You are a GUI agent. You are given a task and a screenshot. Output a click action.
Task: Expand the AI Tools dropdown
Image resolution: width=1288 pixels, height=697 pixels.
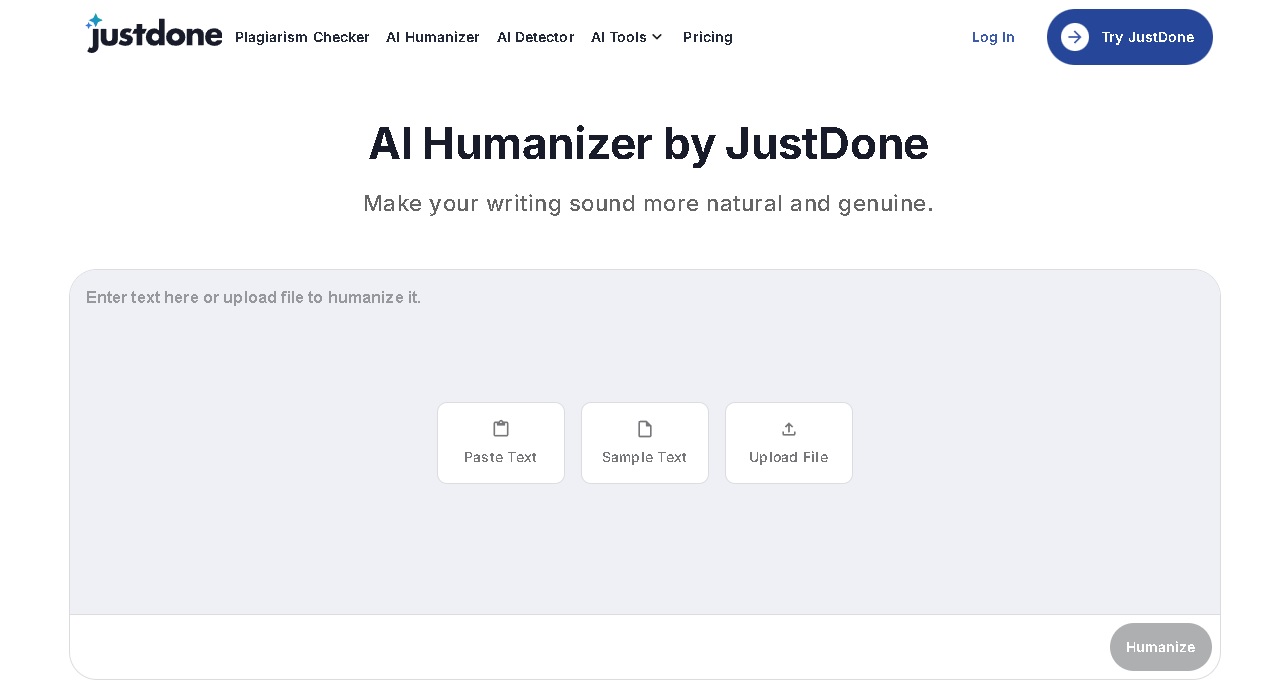click(627, 37)
